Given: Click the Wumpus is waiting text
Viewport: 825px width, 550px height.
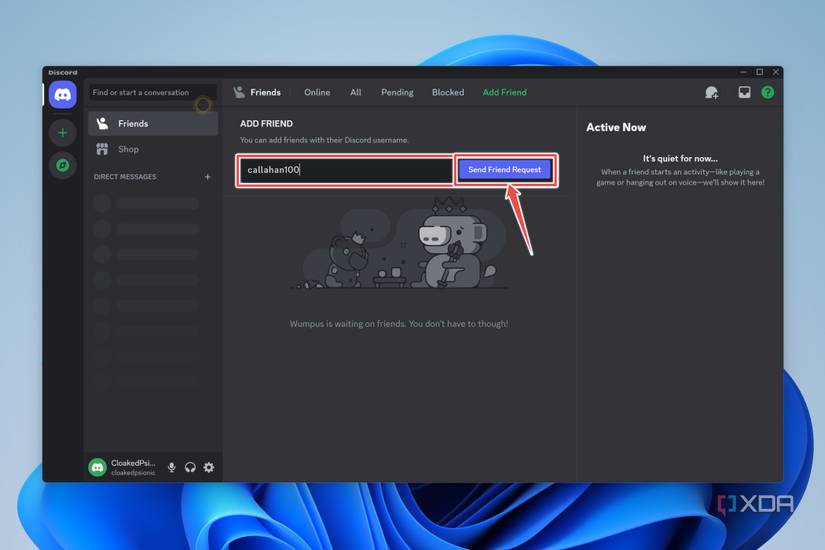Looking at the screenshot, I should click(x=399, y=324).
